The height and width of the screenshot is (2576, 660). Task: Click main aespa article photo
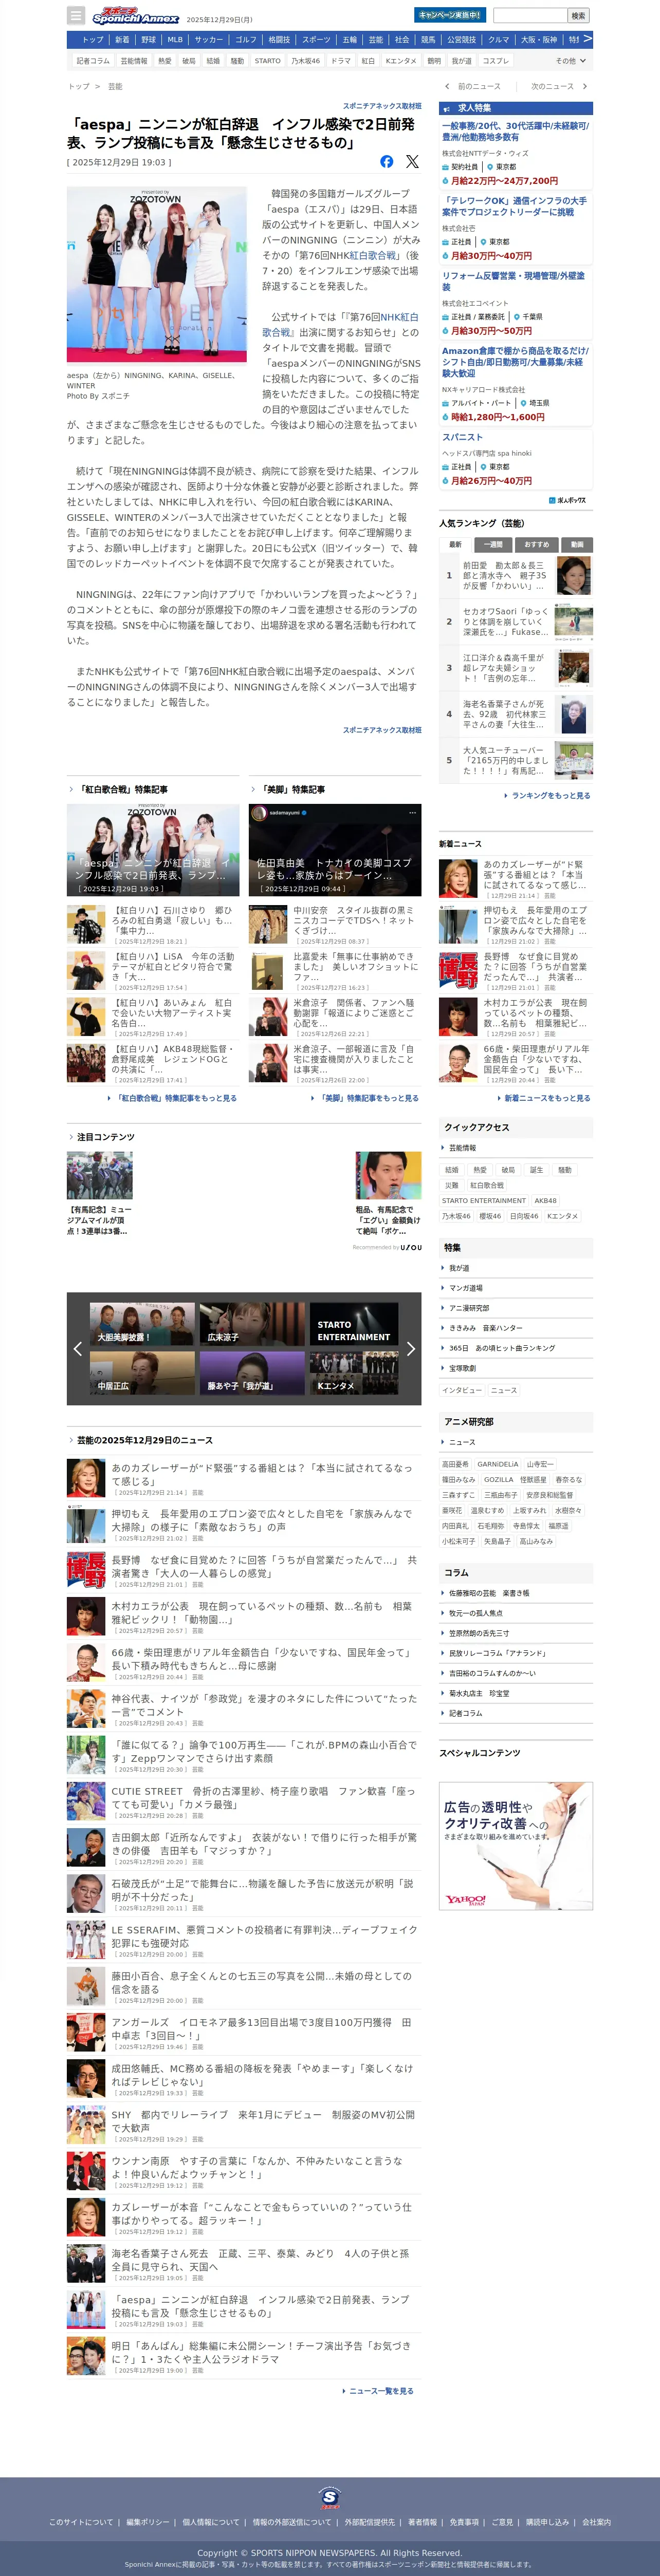[157, 274]
